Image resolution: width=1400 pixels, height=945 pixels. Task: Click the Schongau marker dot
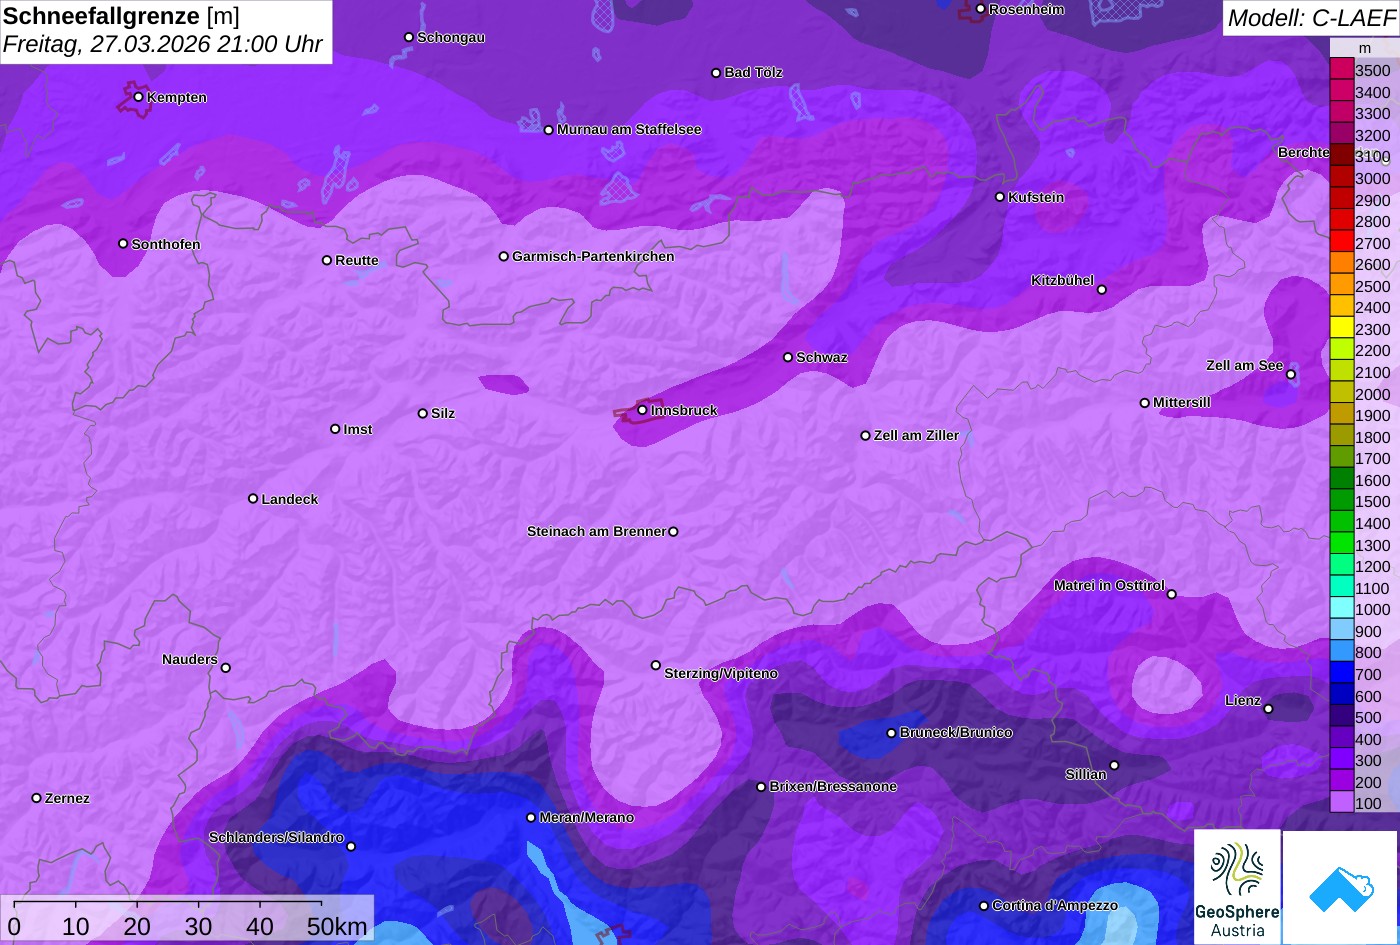point(409,37)
